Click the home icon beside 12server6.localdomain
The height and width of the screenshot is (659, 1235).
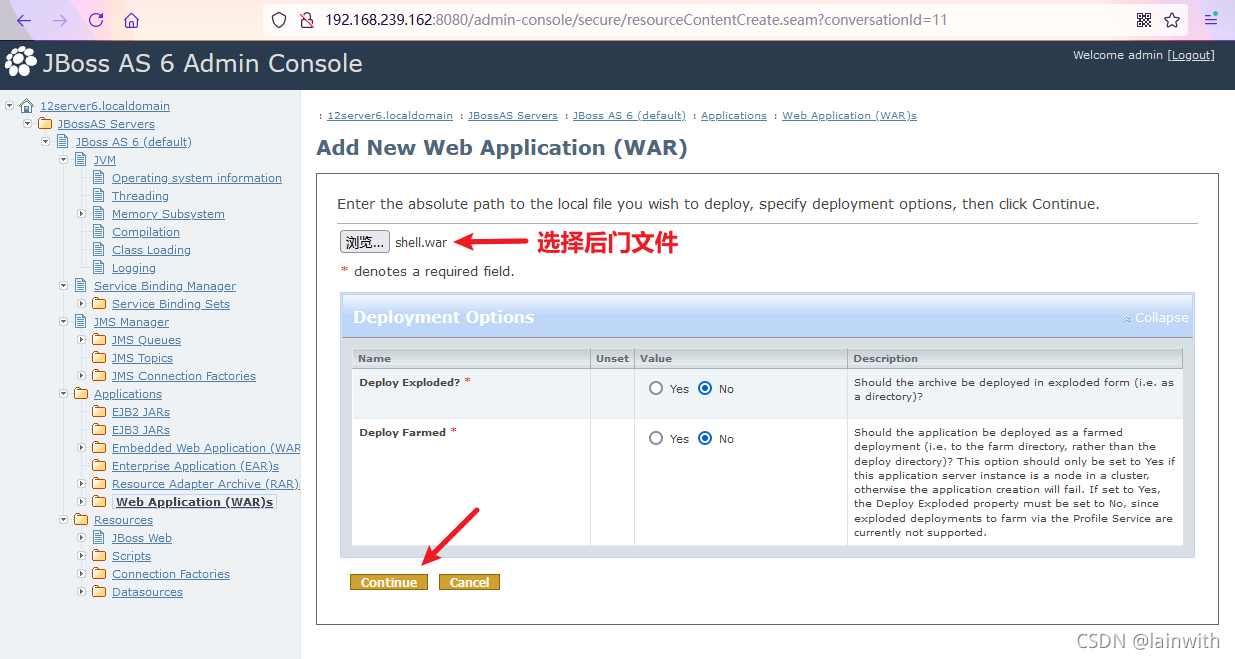point(27,105)
